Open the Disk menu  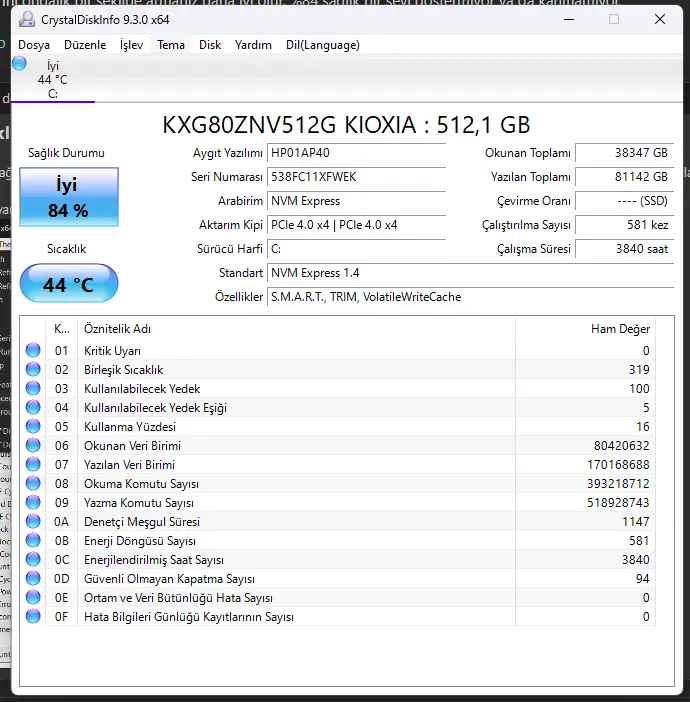(210, 45)
